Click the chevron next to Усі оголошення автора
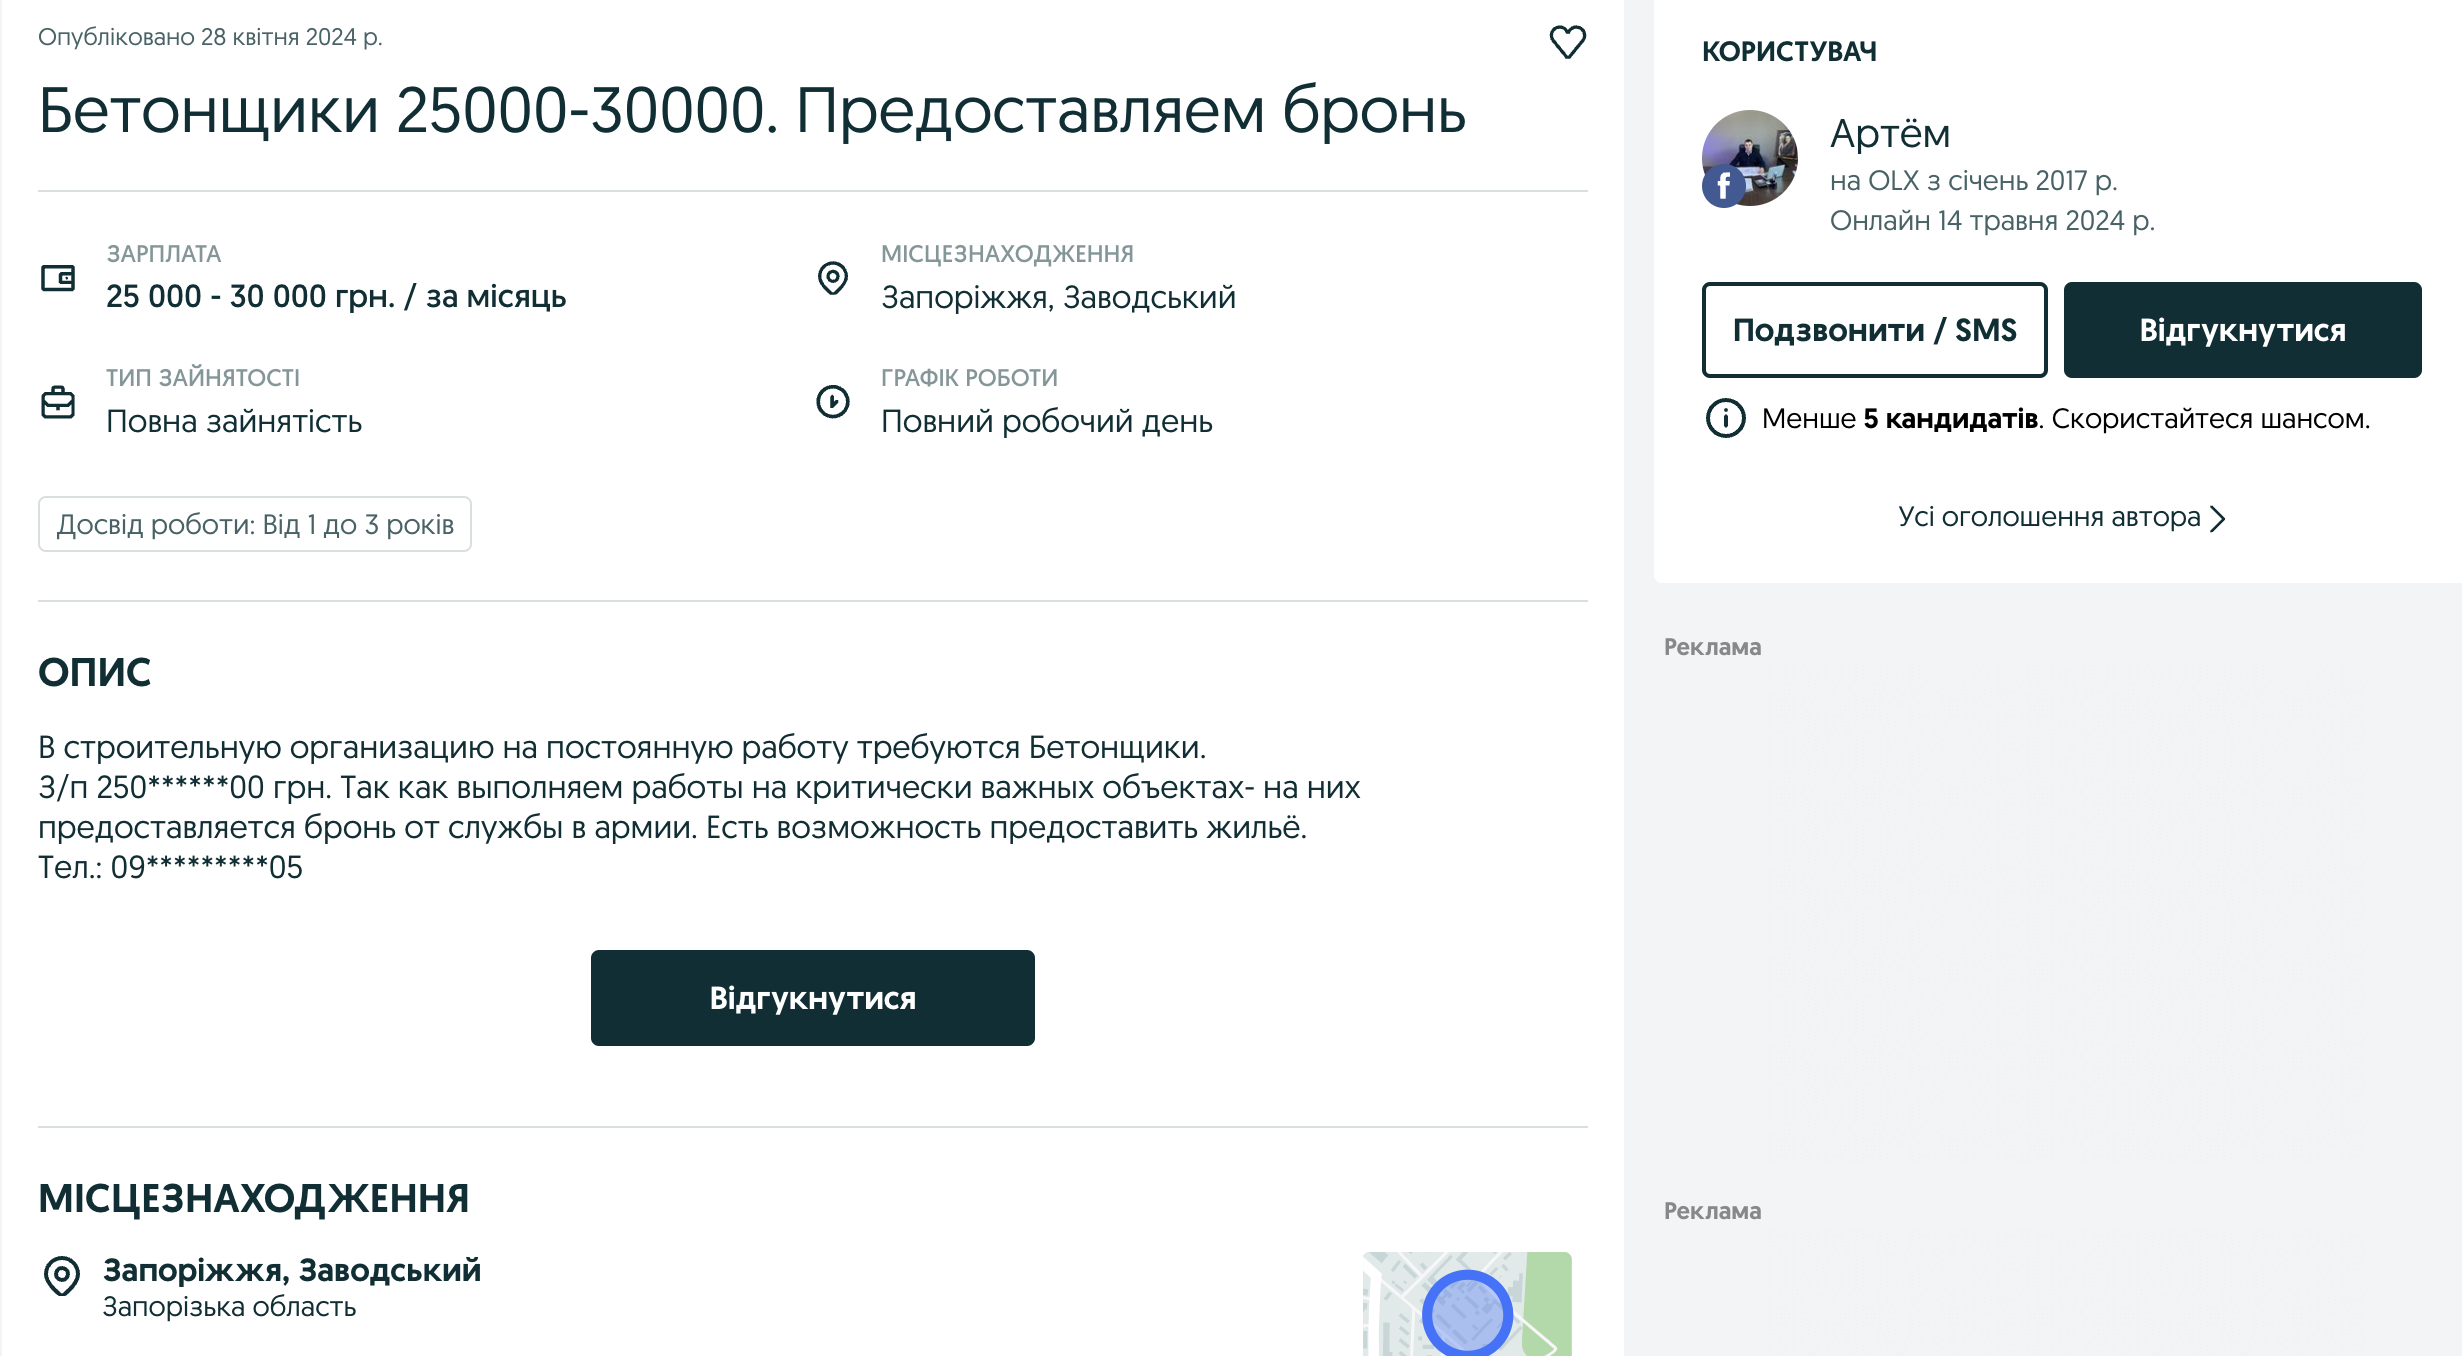Viewport: 2462px width, 1356px height. click(x=2218, y=518)
